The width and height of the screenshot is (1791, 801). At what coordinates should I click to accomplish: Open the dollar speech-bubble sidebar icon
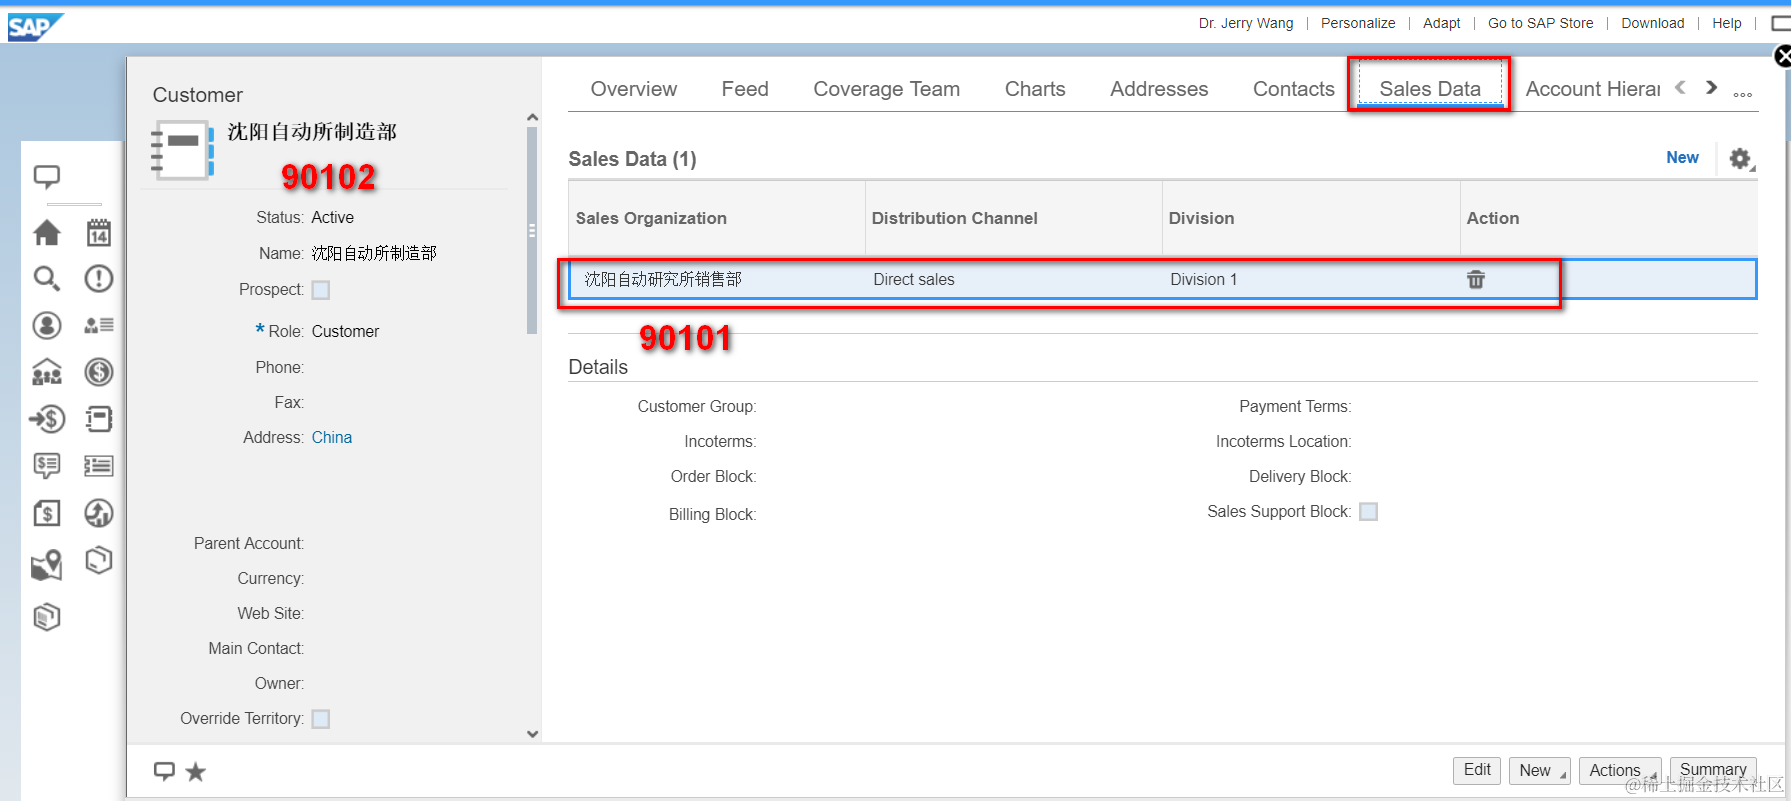[x=47, y=466]
